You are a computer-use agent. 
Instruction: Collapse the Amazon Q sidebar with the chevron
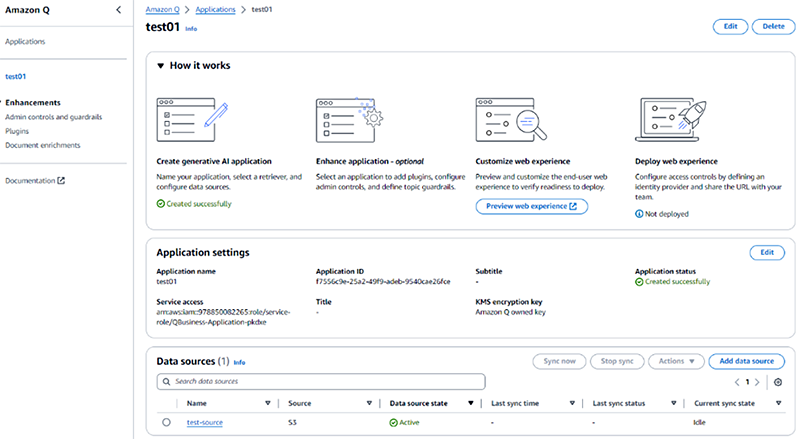[118, 10]
